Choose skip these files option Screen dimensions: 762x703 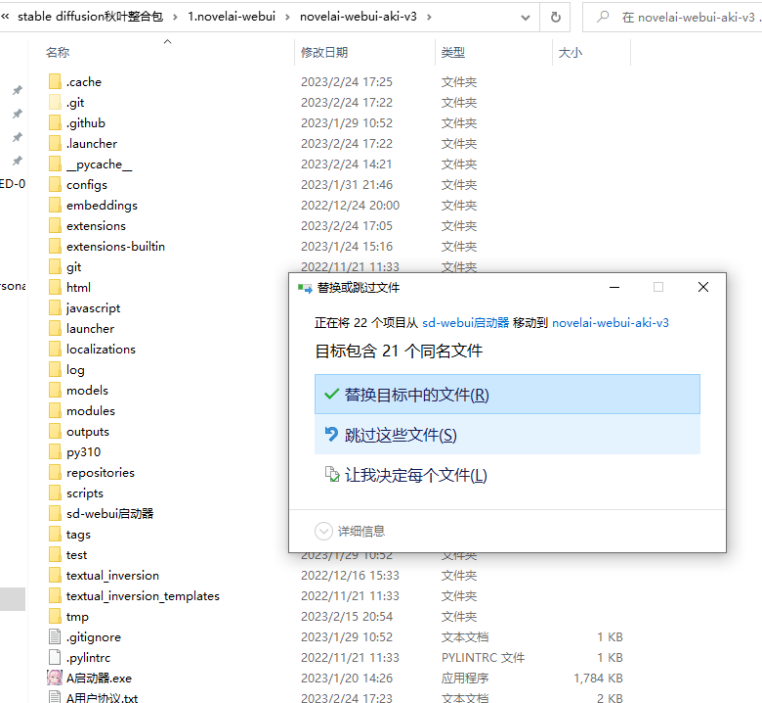pos(507,435)
